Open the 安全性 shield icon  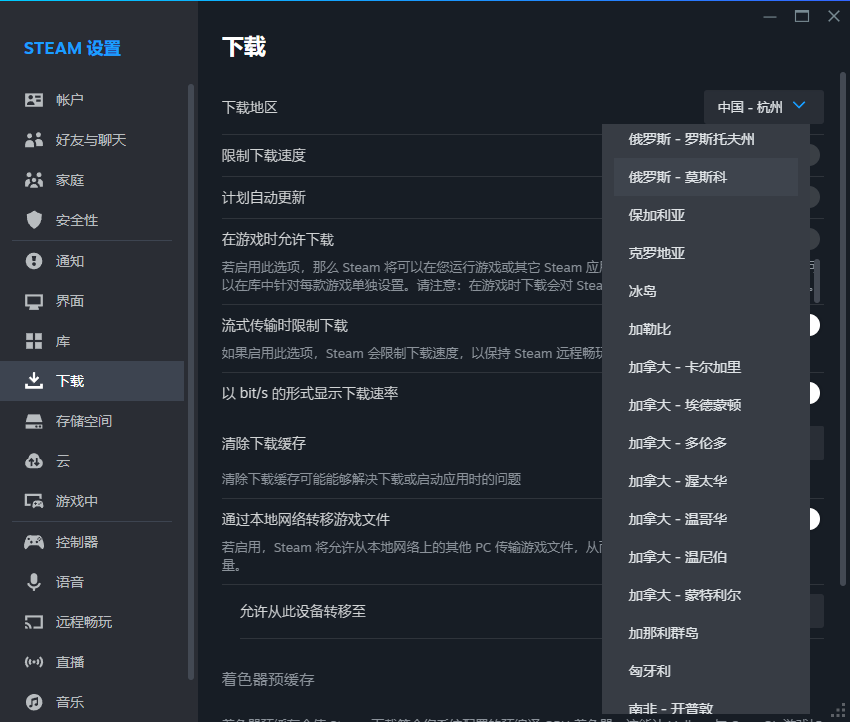[x=34, y=220]
